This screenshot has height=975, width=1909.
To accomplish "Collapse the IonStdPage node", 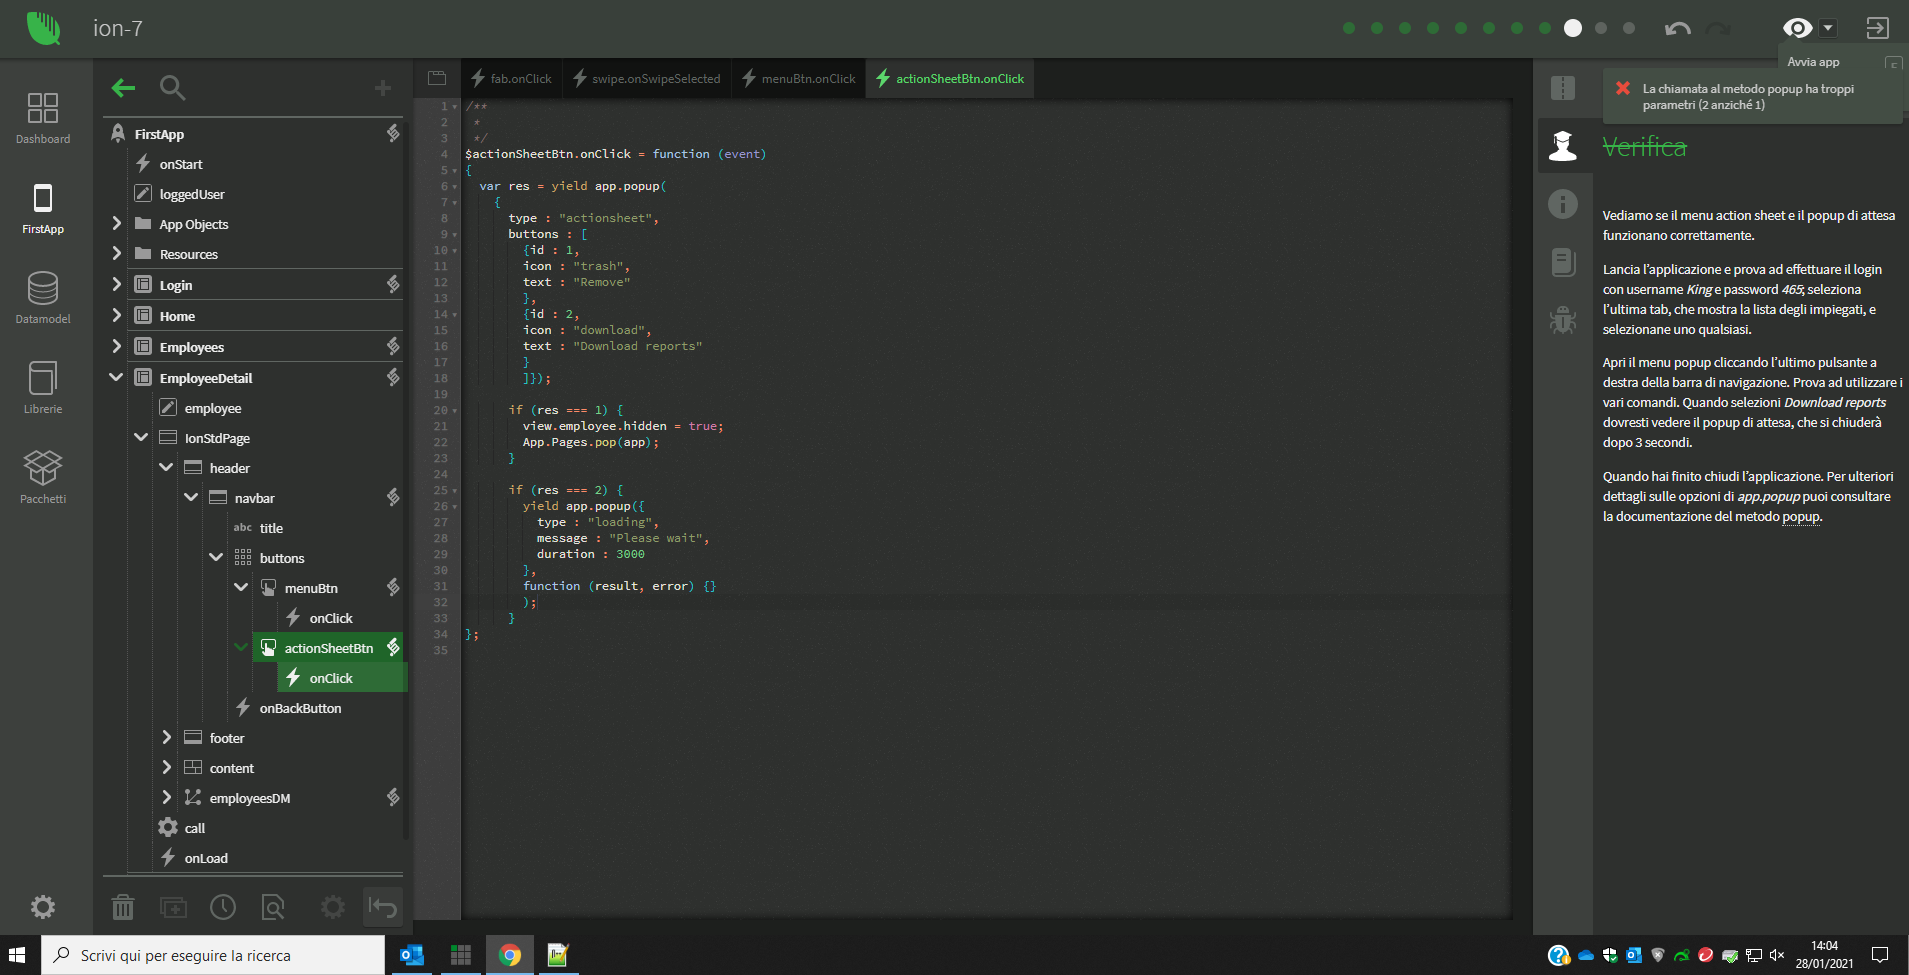I will click(x=141, y=437).
